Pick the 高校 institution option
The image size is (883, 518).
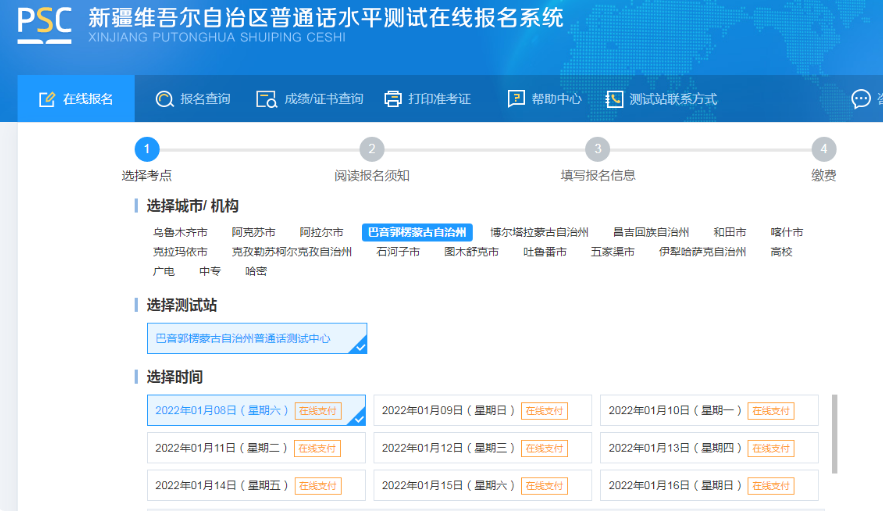[x=781, y=252]
